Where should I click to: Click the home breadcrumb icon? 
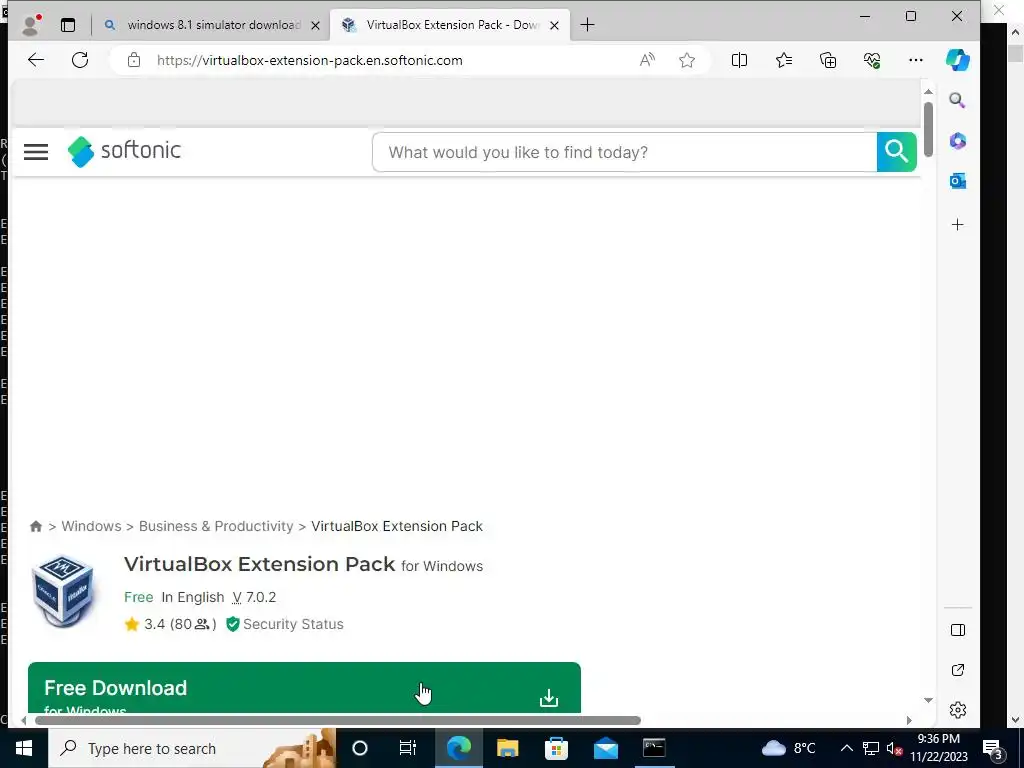(36, 526)
